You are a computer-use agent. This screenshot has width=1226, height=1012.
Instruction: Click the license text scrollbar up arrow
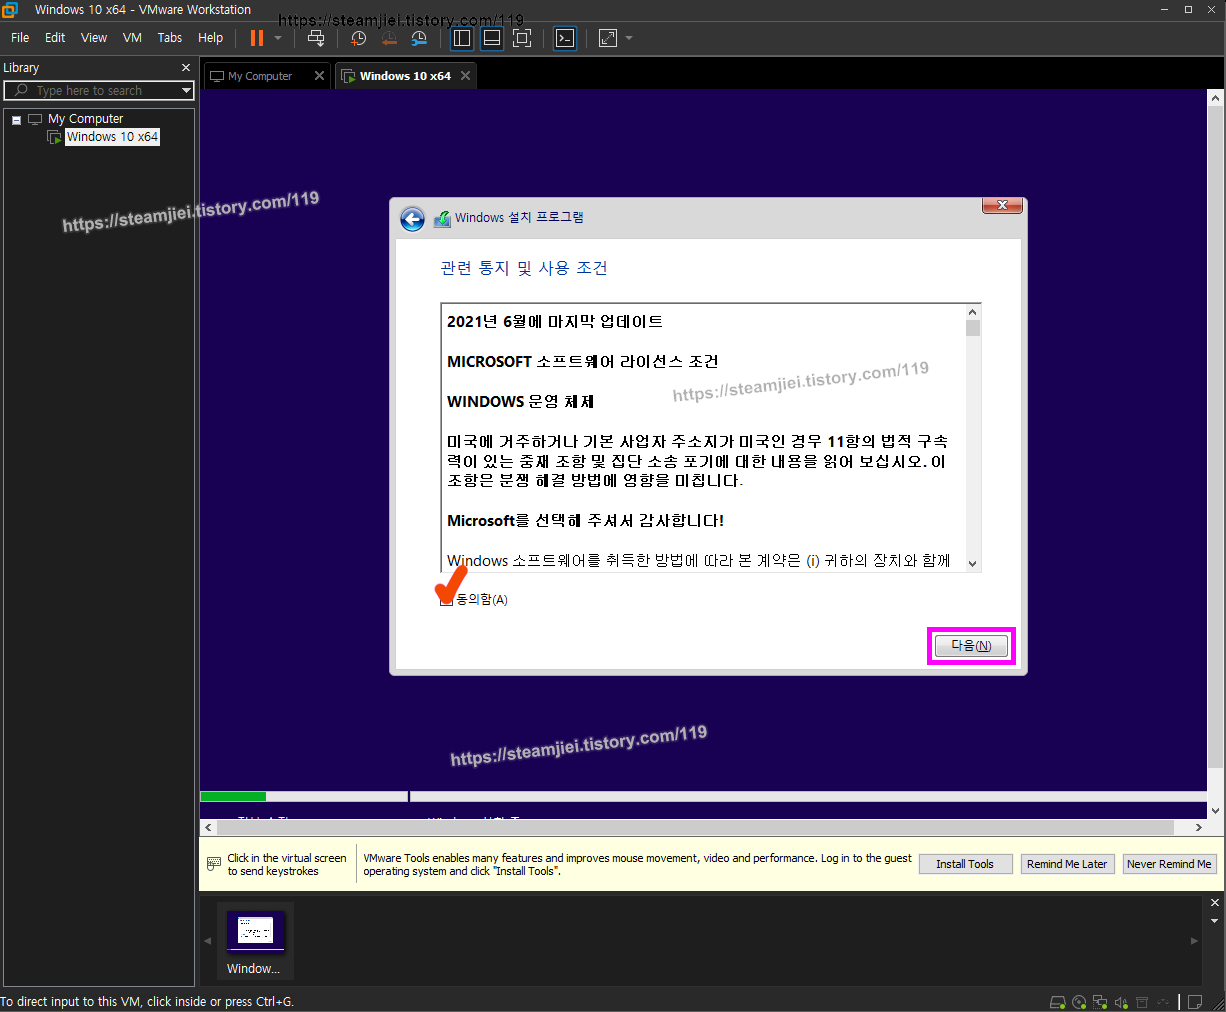click(972, 311)
